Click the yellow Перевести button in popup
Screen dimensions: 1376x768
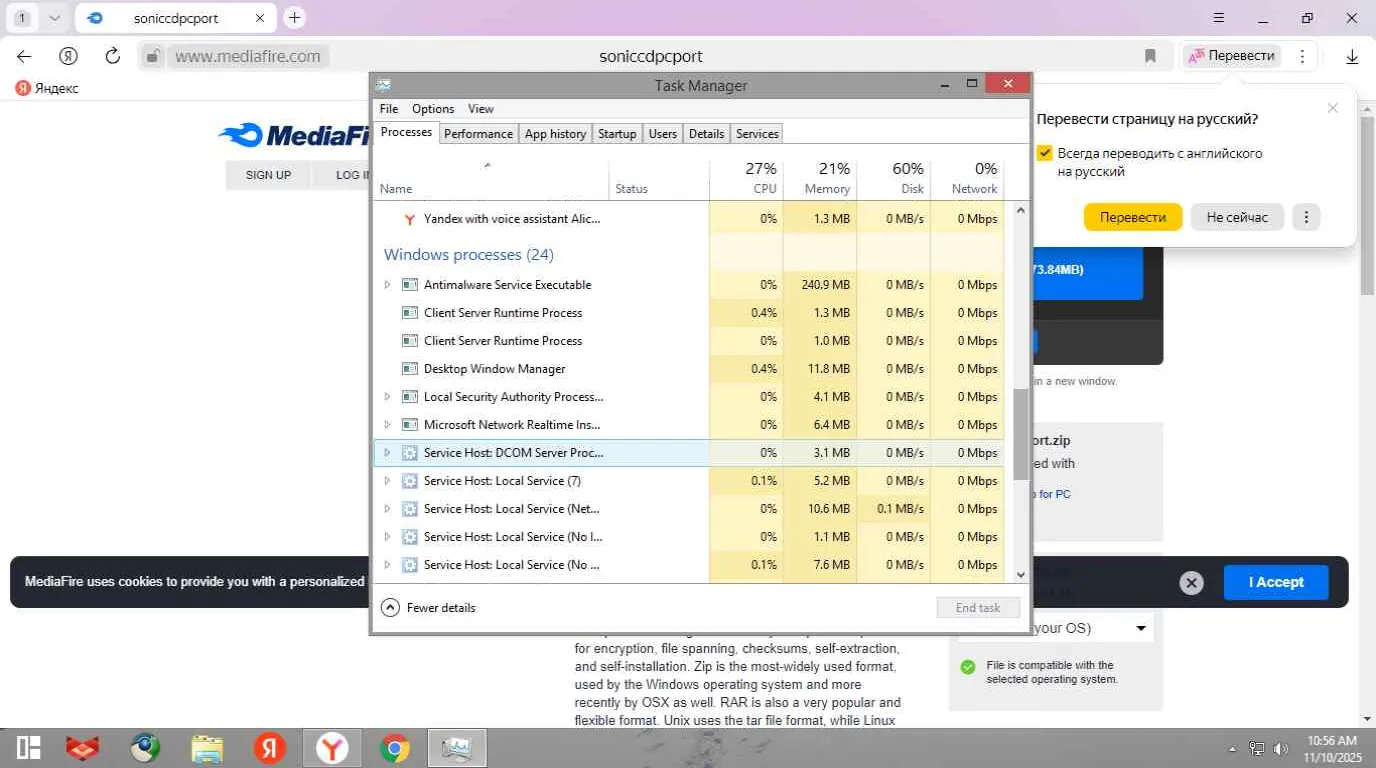(1133, 217)
